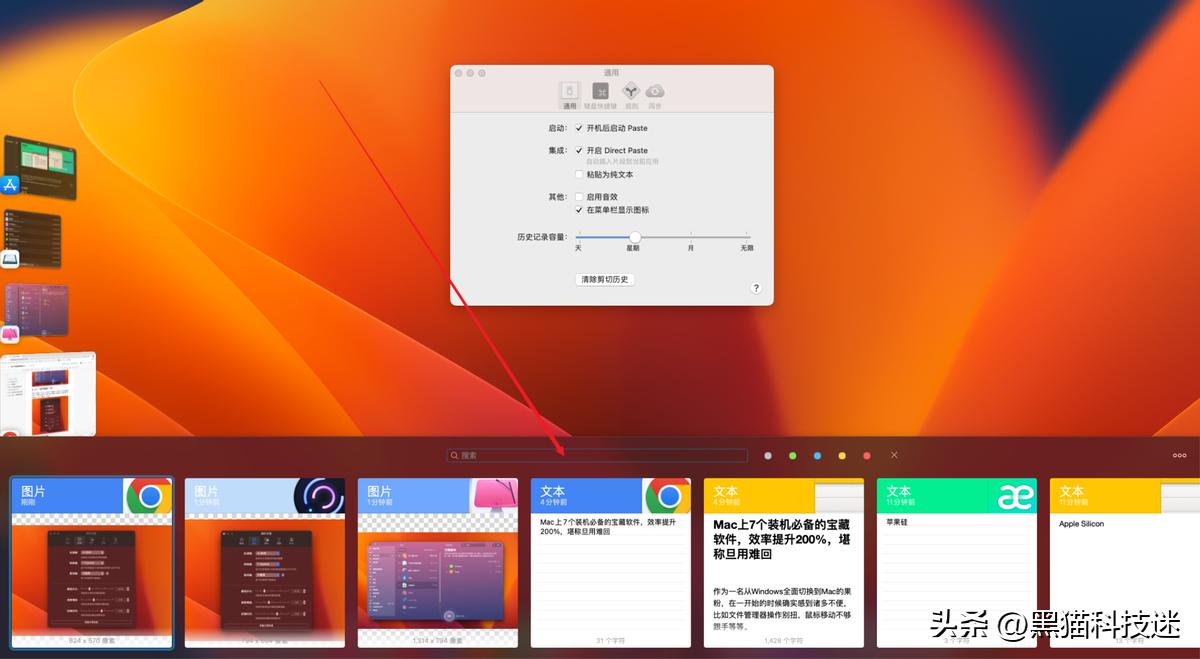
Task: Open the cloud 同步 (Sync) settings icon
Action: (656, 92)
